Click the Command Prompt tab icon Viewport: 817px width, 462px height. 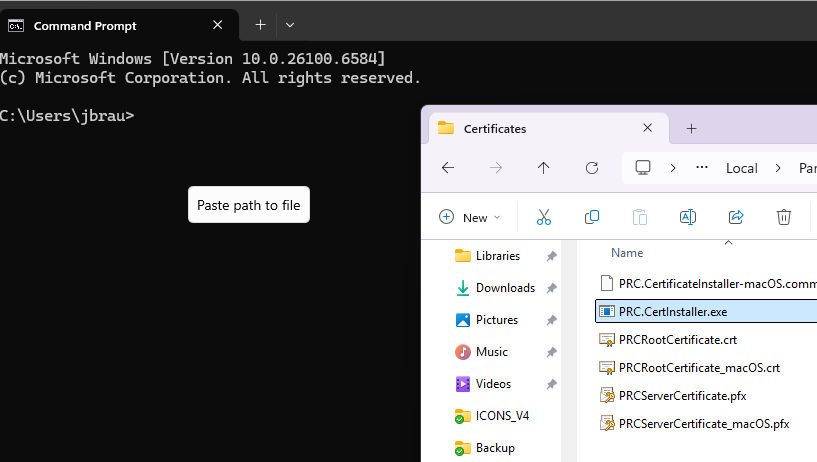(x=16, y=25)
